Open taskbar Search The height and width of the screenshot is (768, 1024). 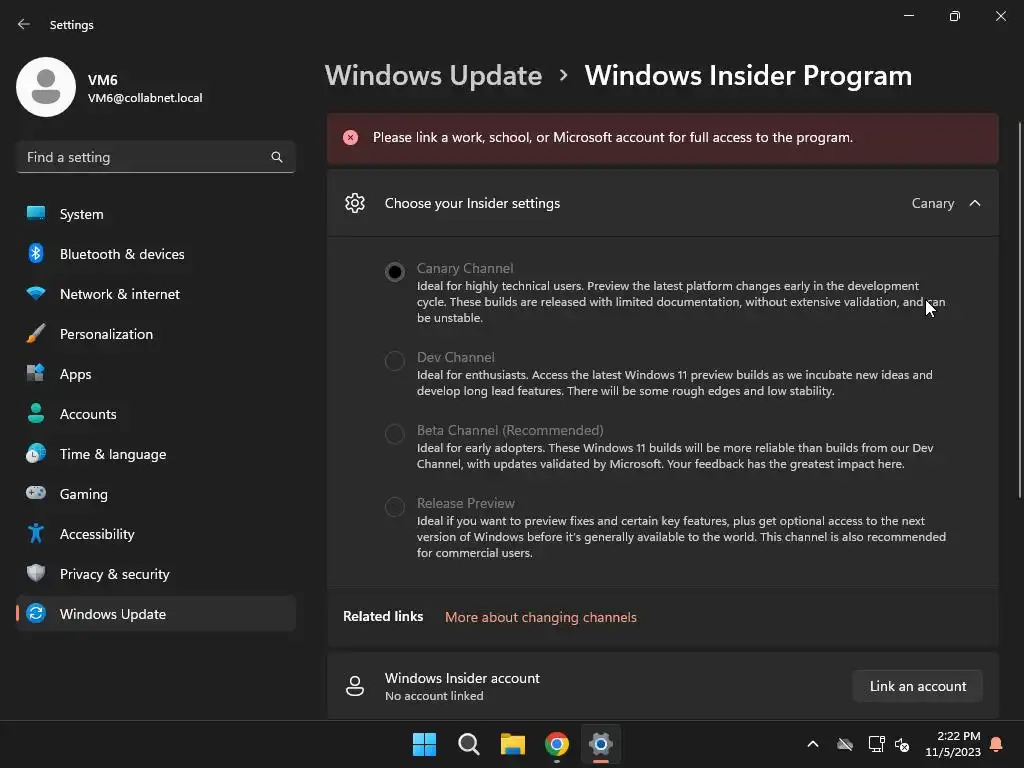469,744
